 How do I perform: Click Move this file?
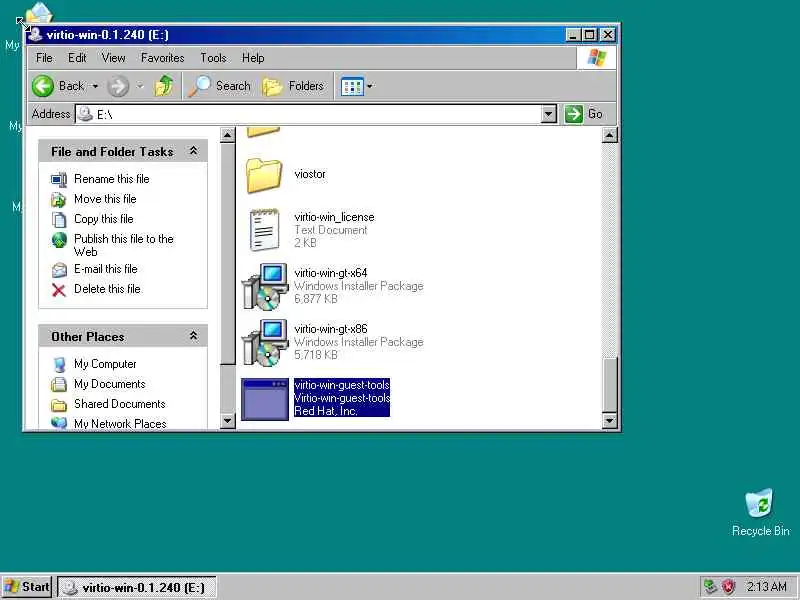[x=105, y=198]
